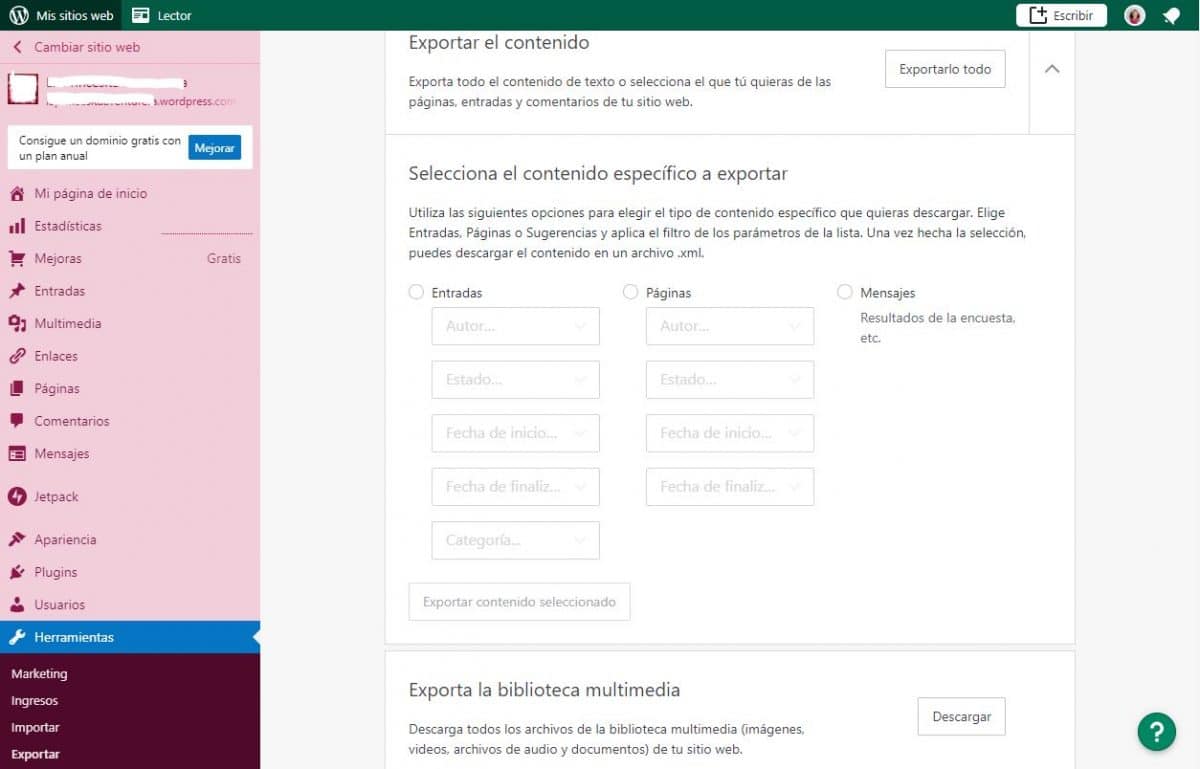Open Fecha de inicio dropdown under Entradas
1200x769 pixels.
[x=516, y=433]
